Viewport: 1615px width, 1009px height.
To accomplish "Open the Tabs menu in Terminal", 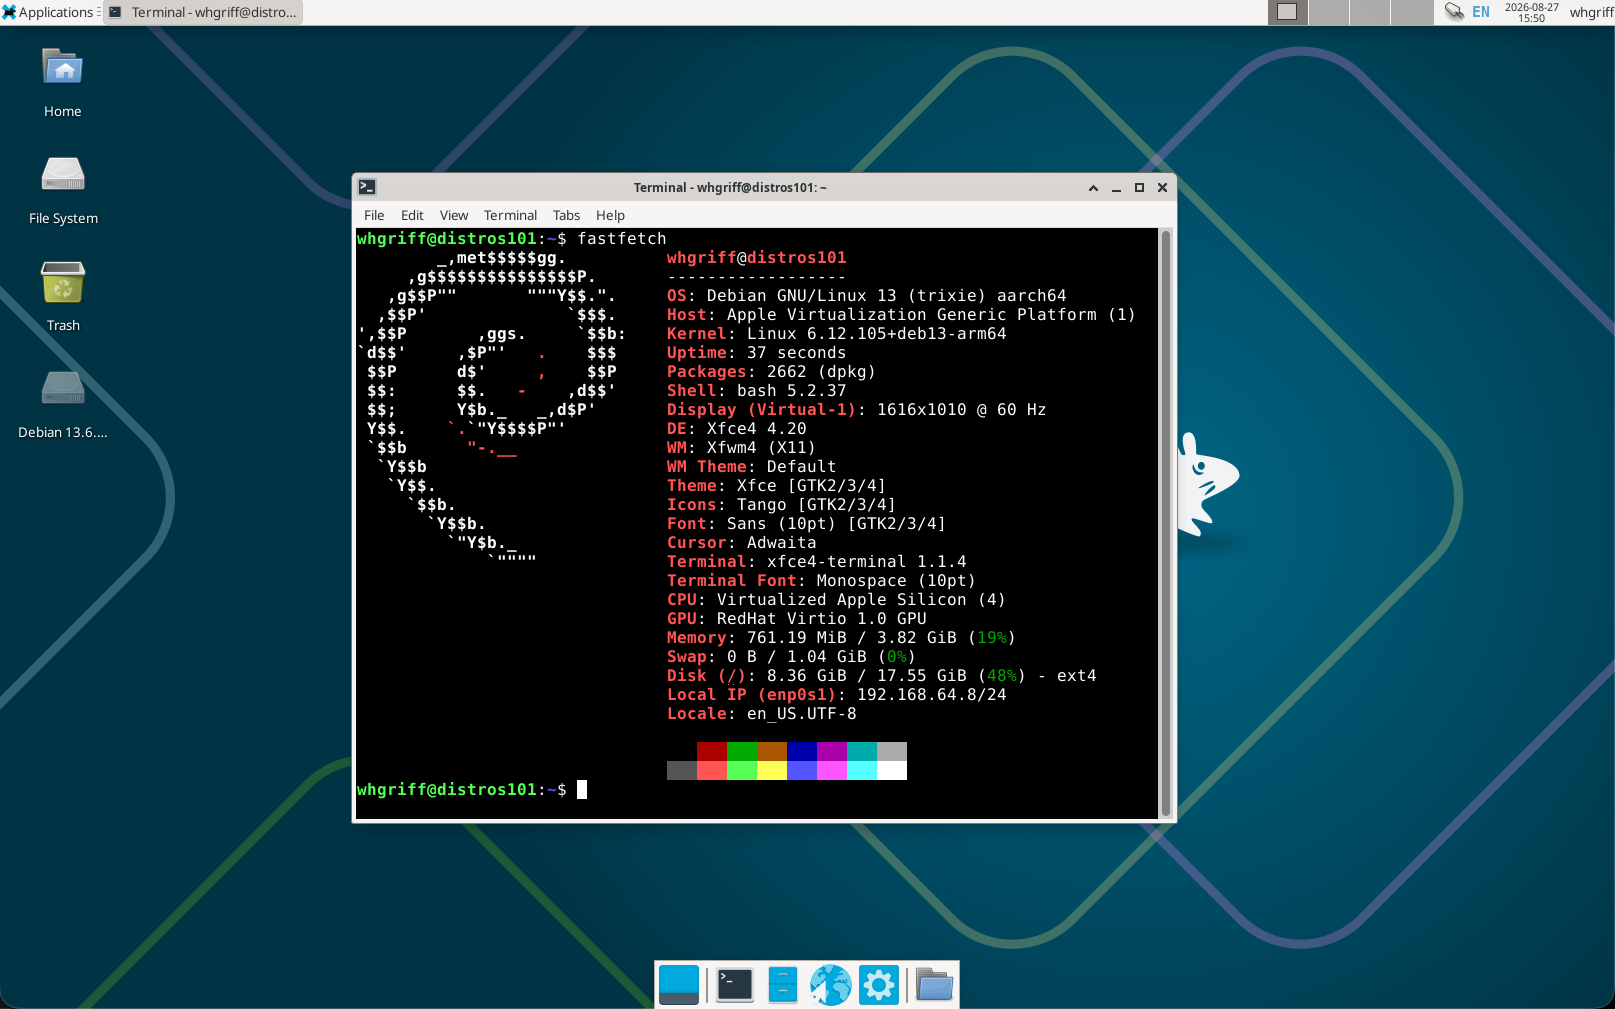I will [x=566, y=215].
